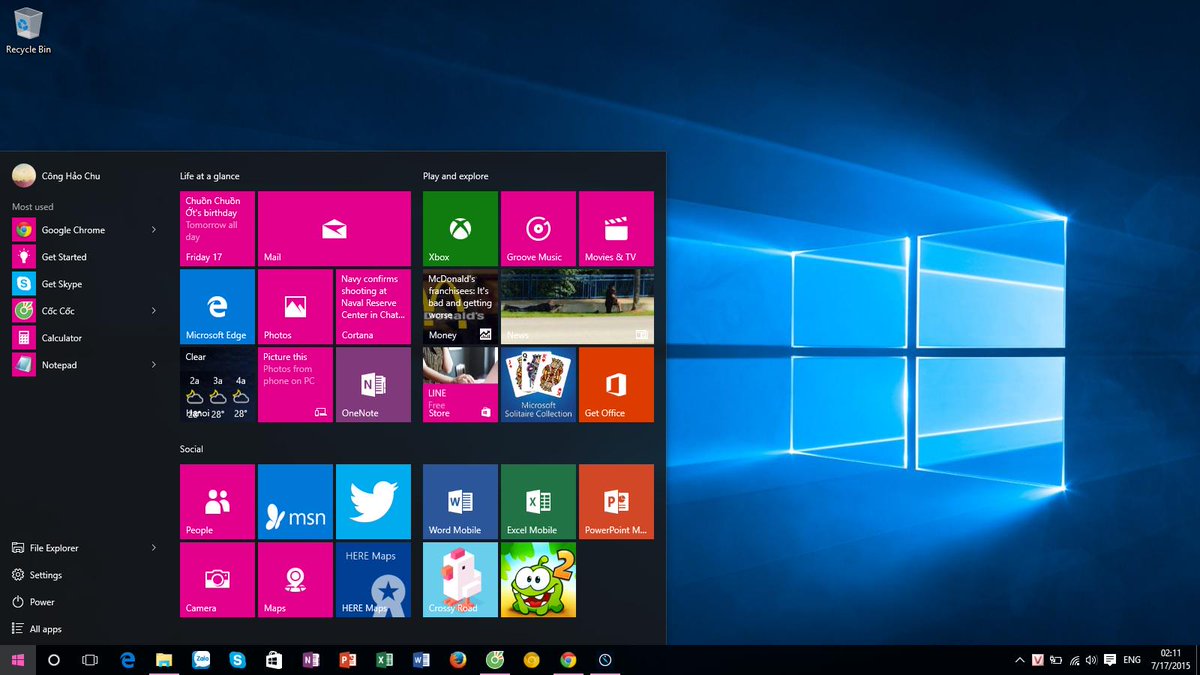Show hidden system tray icons
1200x675 pixels.
tap(1020, 660)
